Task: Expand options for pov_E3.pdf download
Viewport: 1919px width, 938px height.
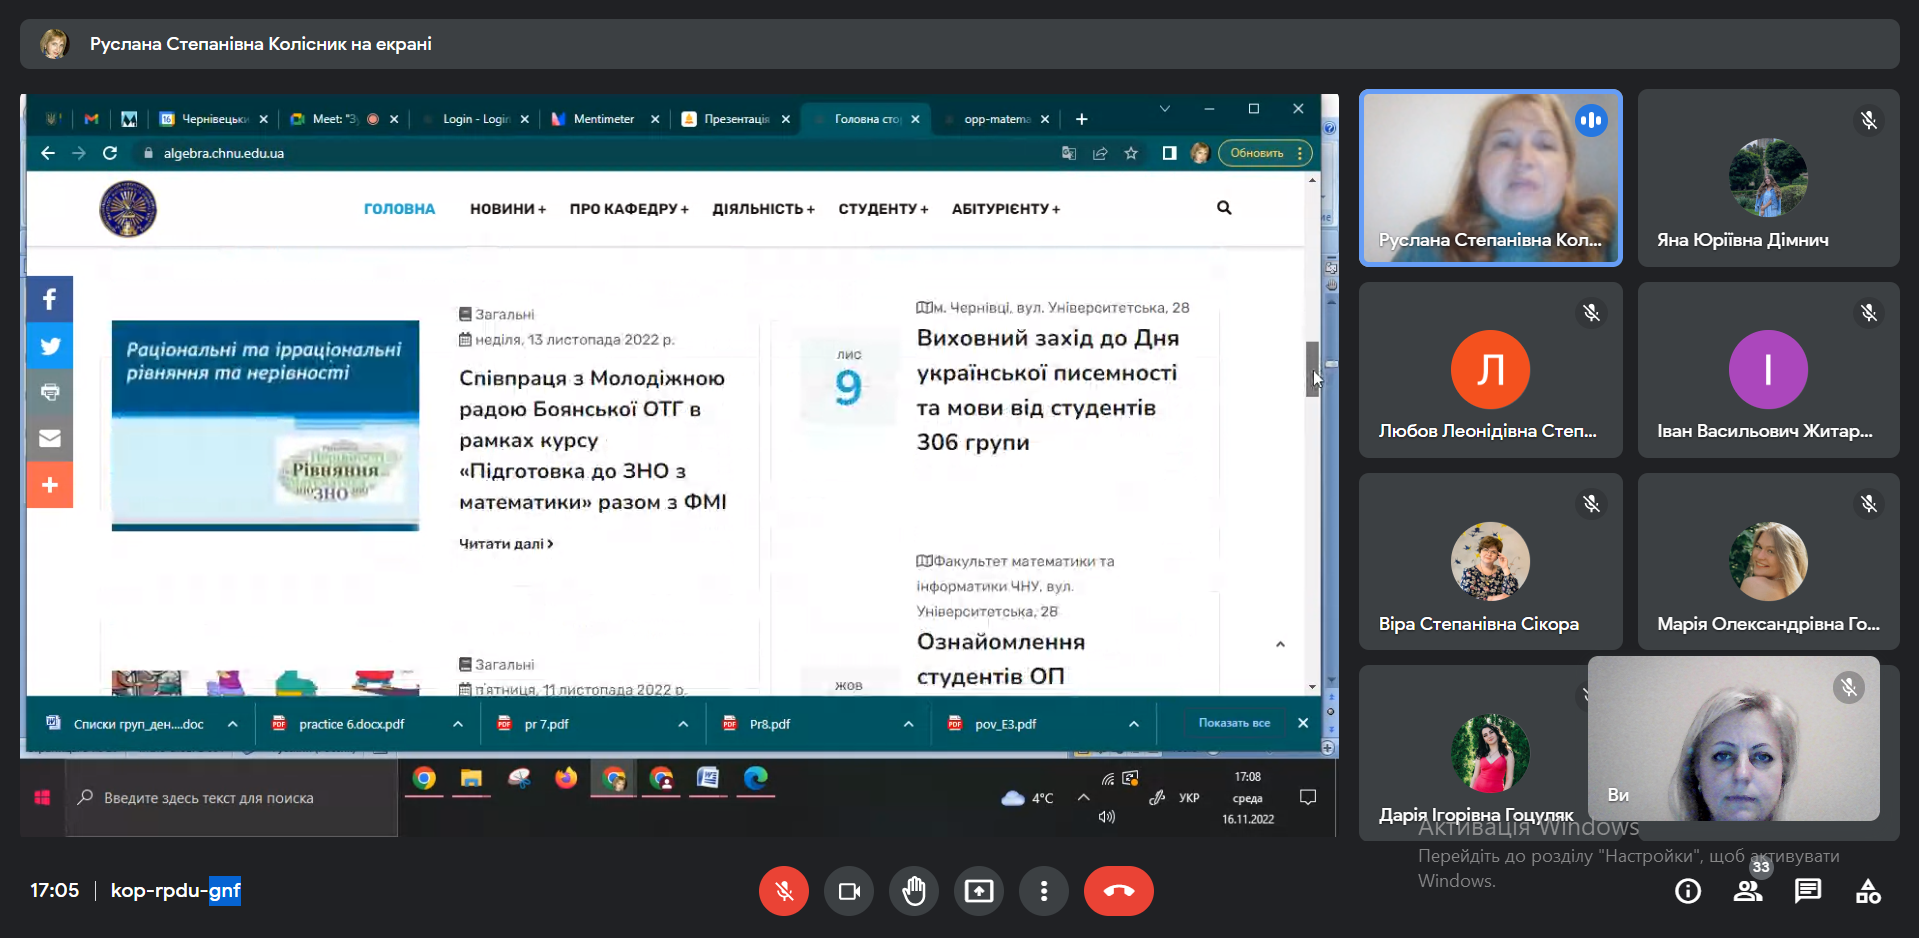Action: pyautogui.click(x=1134, y=724)
